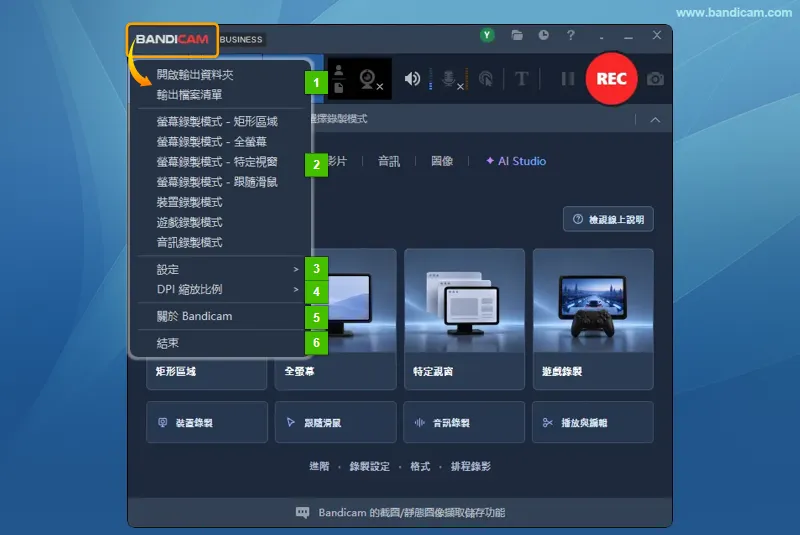Toggle the speaker sound icon

tap(412, 79)
